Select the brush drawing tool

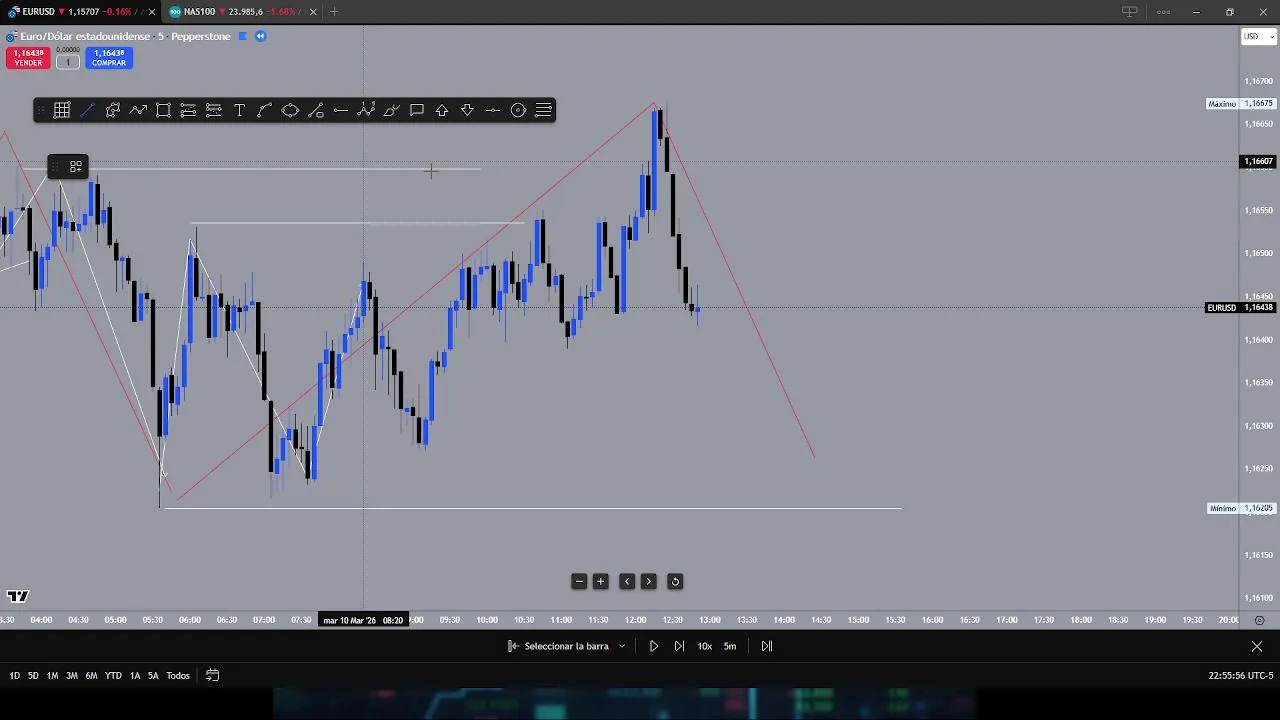(x=392, y=110)
